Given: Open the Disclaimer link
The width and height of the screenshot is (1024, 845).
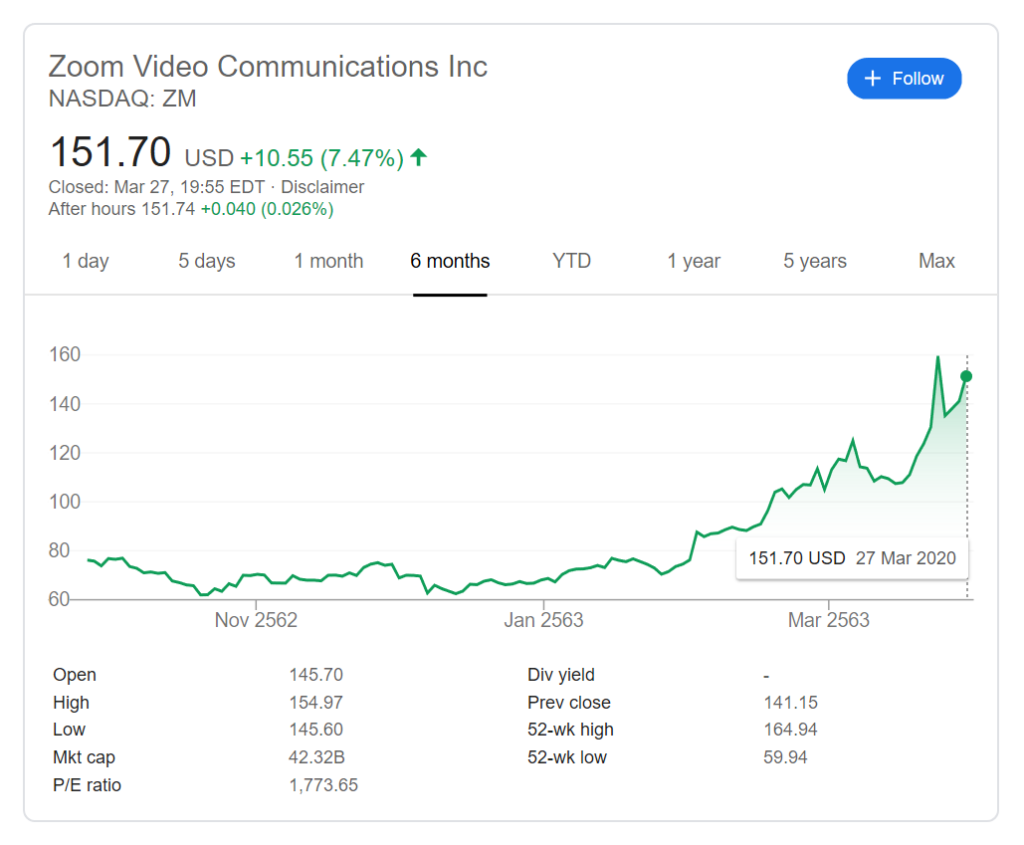Looking at the screenshot, I should 322,187.
